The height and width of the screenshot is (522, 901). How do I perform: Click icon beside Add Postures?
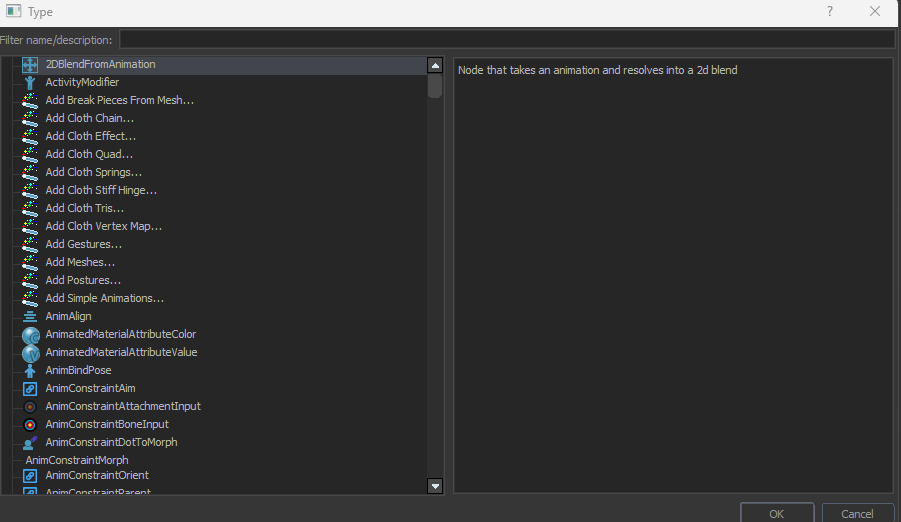(x=30, y=280)
